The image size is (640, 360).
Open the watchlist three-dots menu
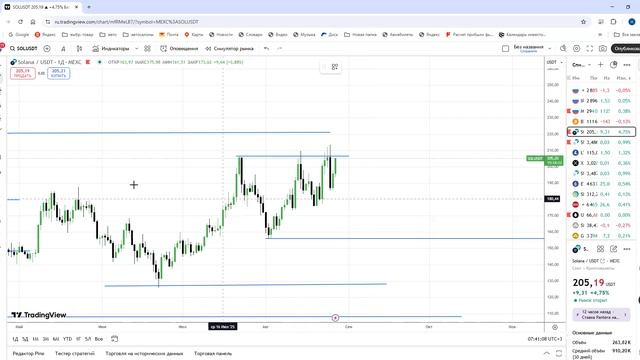coord(627,64)
